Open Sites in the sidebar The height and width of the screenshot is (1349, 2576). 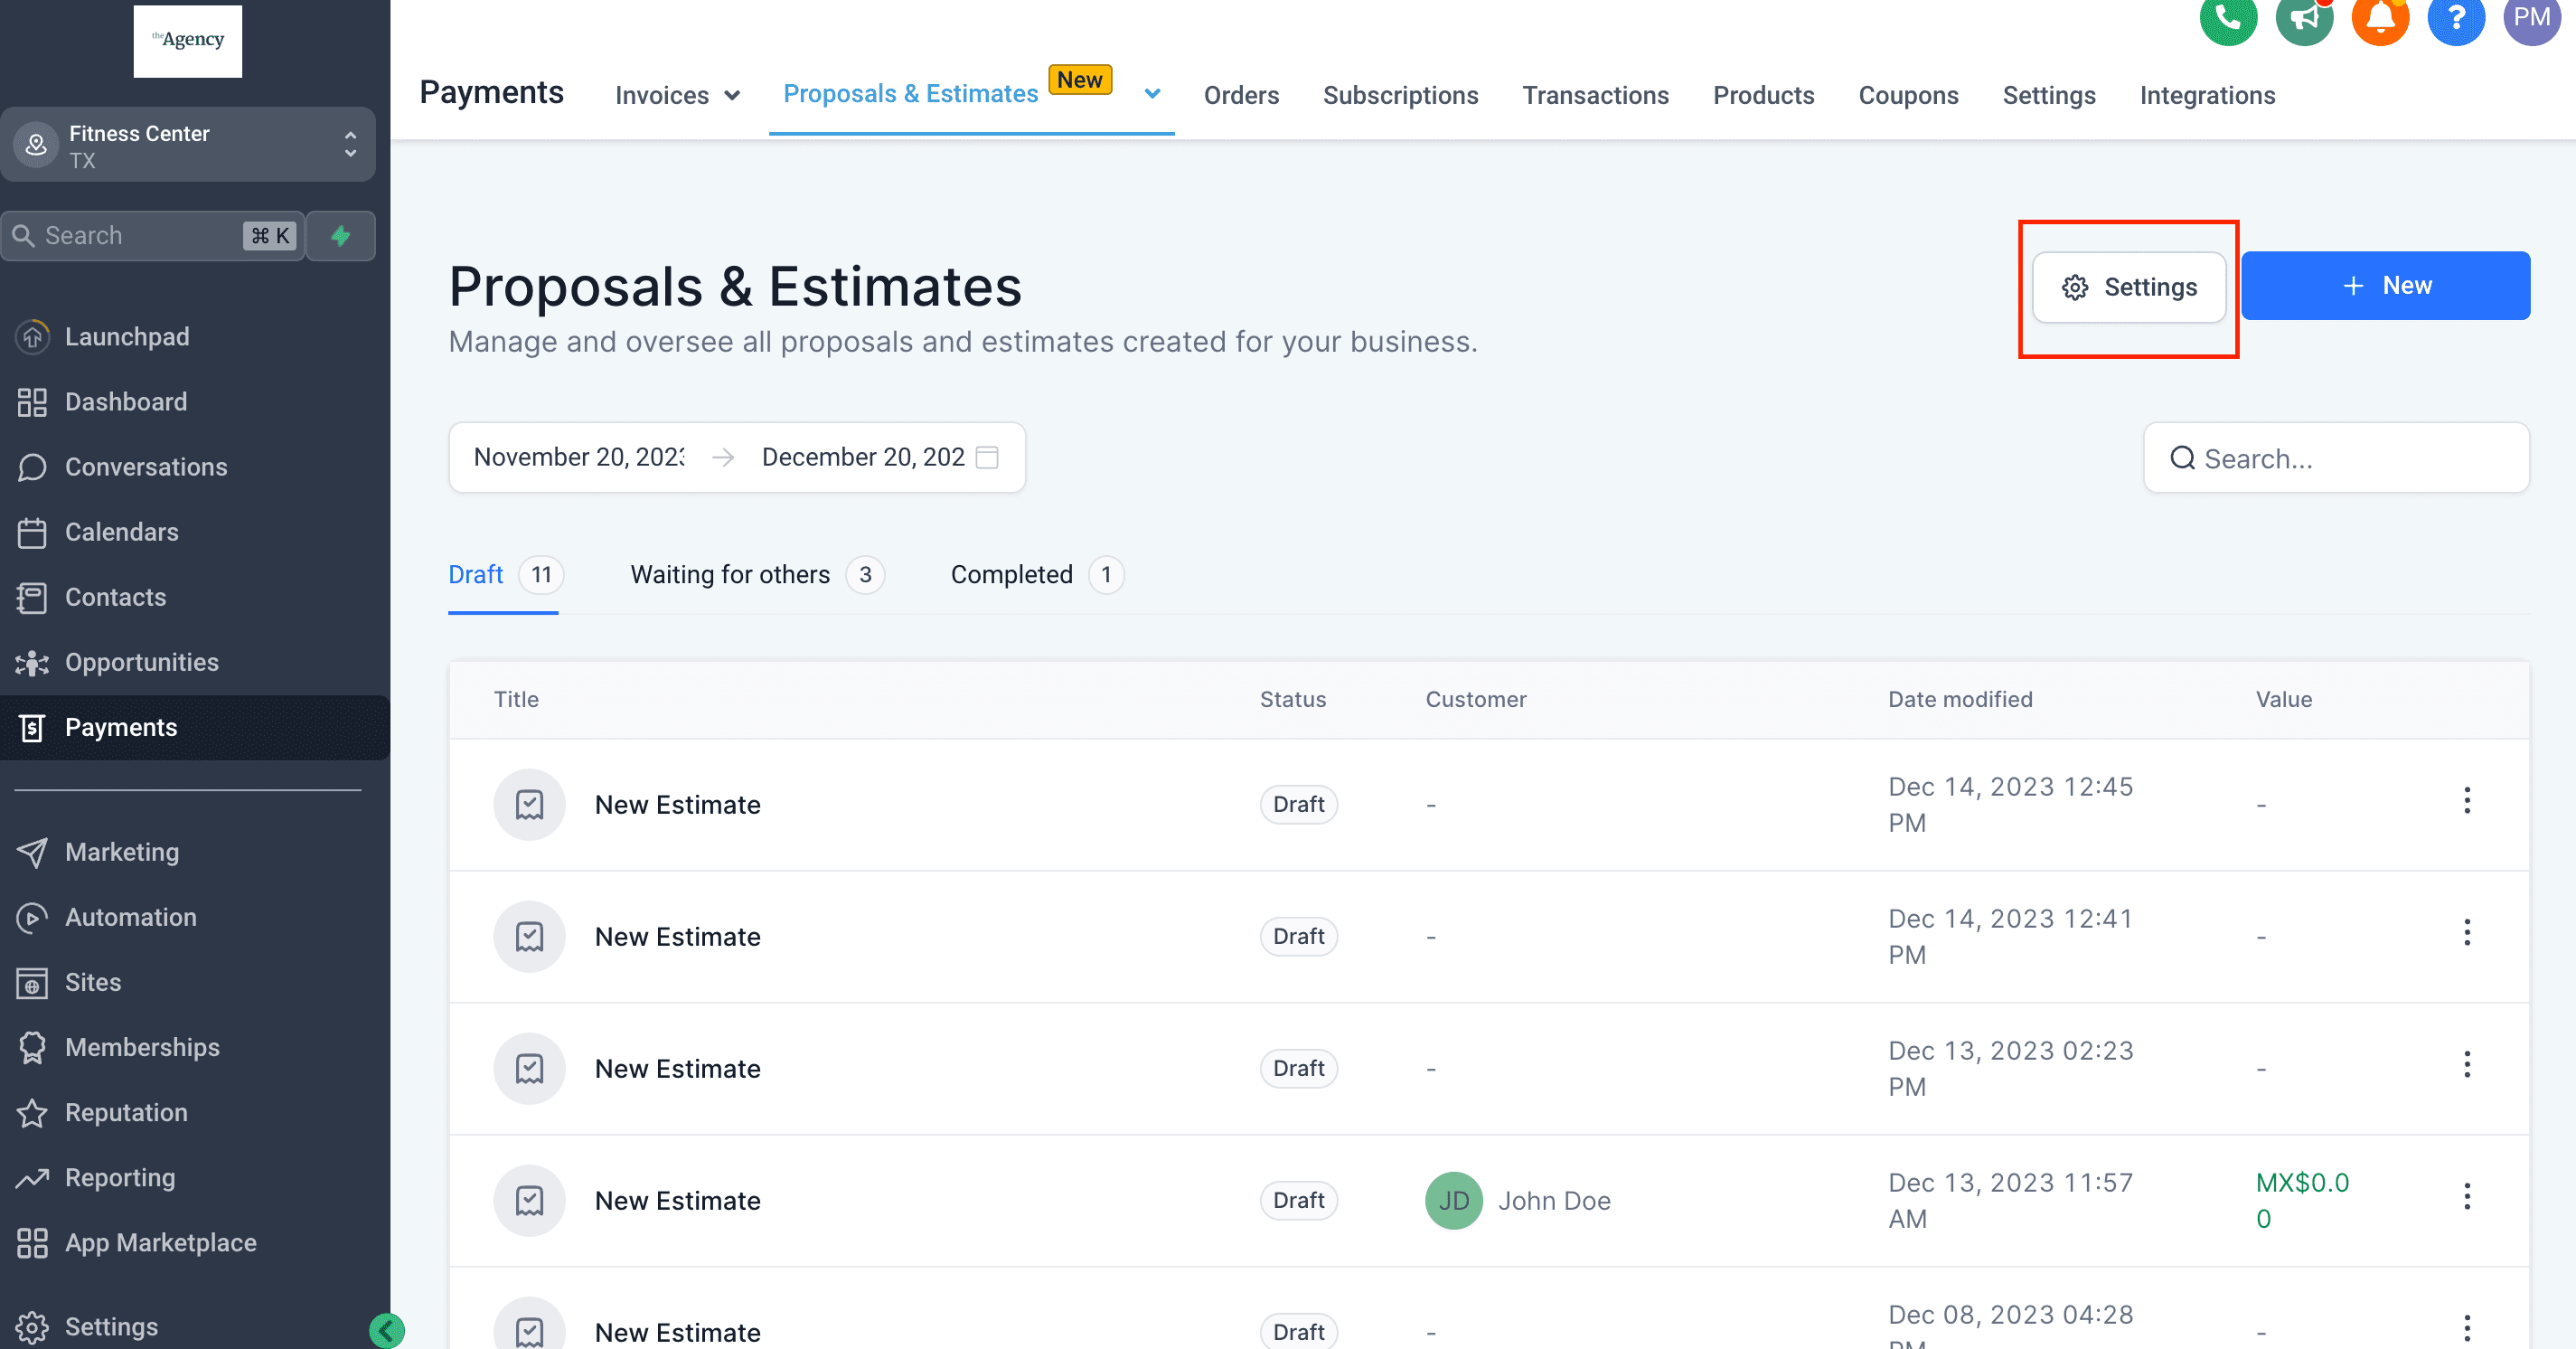(x=93, y=982)
